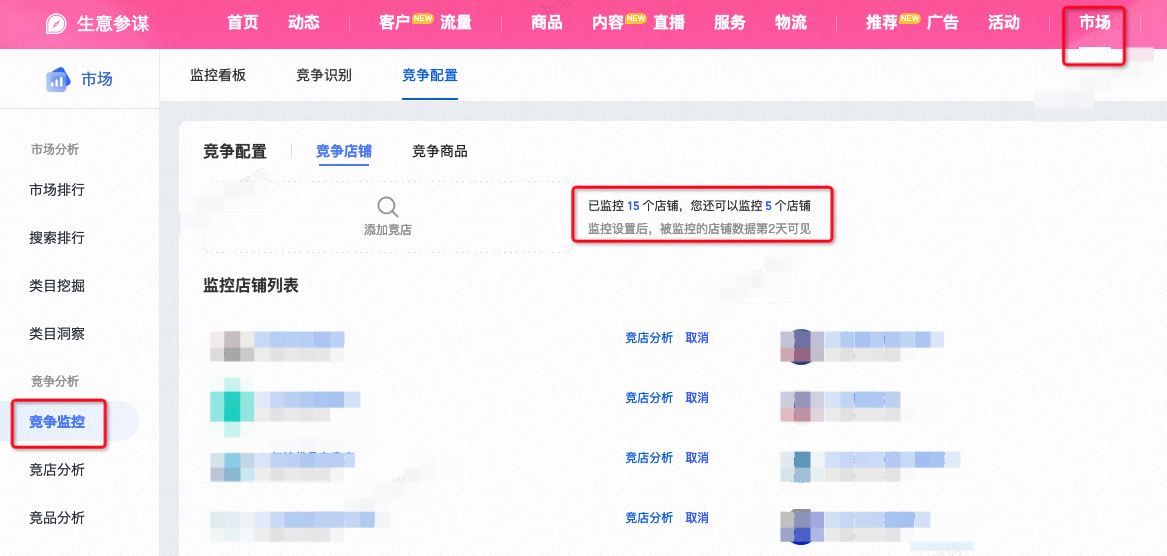Open 搜索排行 in the left sidebar
Image resolution: width=1167 pixels, height=556 pixels.
(57, 238)
